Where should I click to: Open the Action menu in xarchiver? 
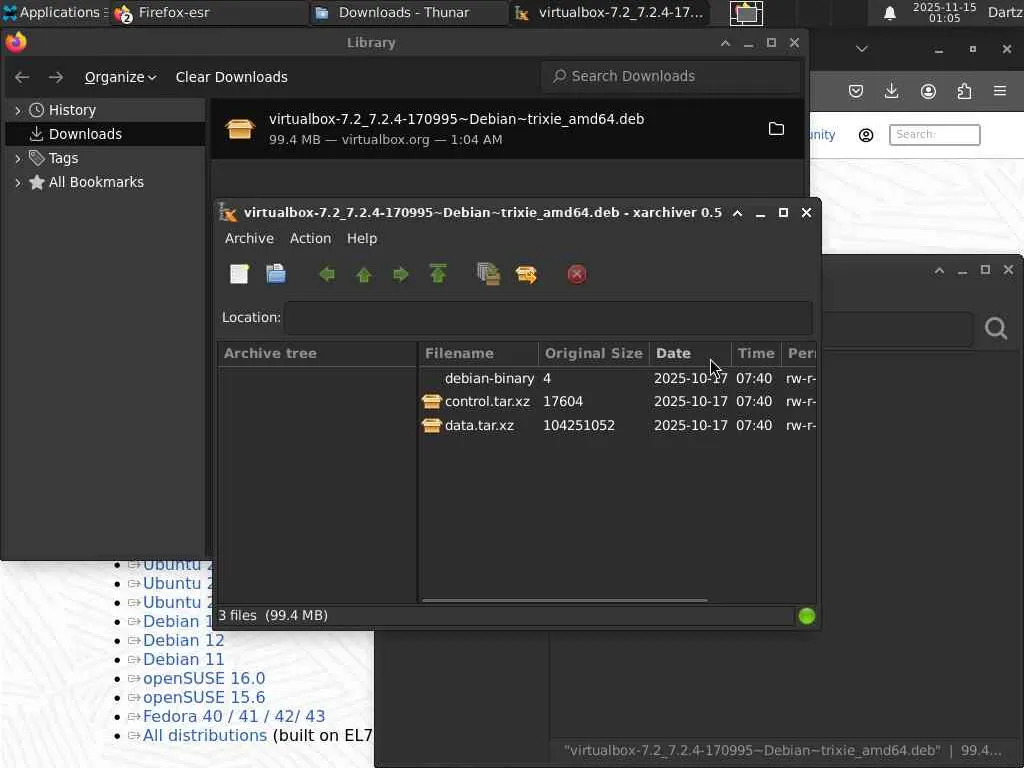click(x=310, y=238)
